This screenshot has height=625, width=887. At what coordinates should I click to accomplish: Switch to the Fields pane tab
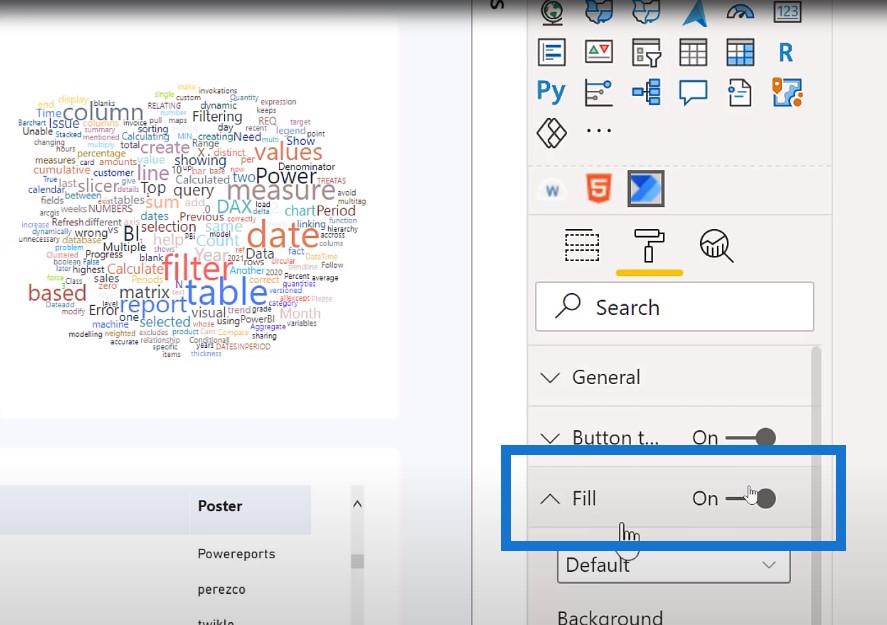(x=582, y=245)
